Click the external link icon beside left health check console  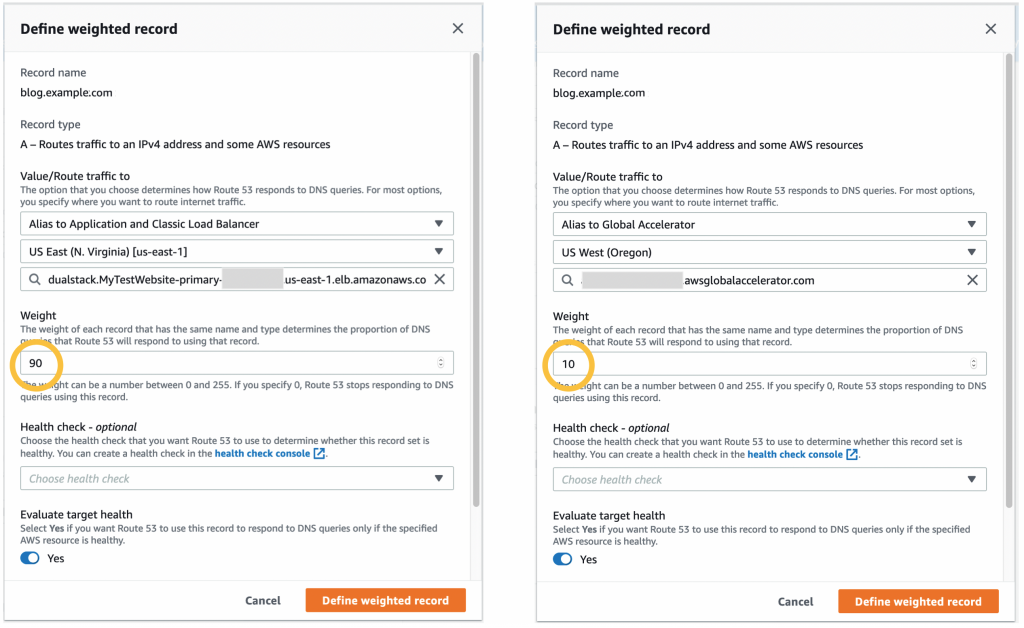point(320,453)
